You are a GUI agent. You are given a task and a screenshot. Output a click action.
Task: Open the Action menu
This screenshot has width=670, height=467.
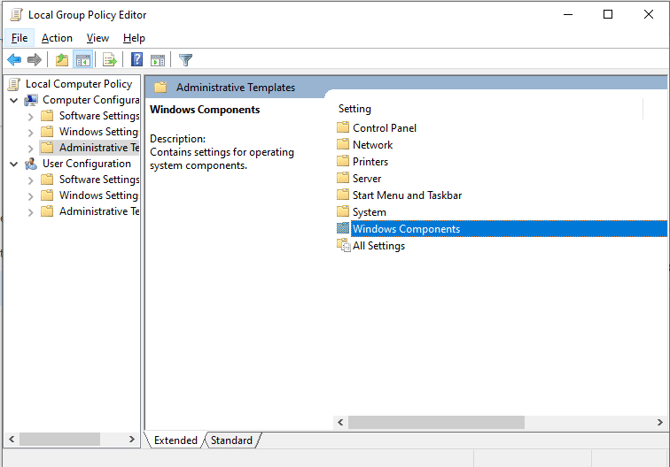(x=57, y=38)
